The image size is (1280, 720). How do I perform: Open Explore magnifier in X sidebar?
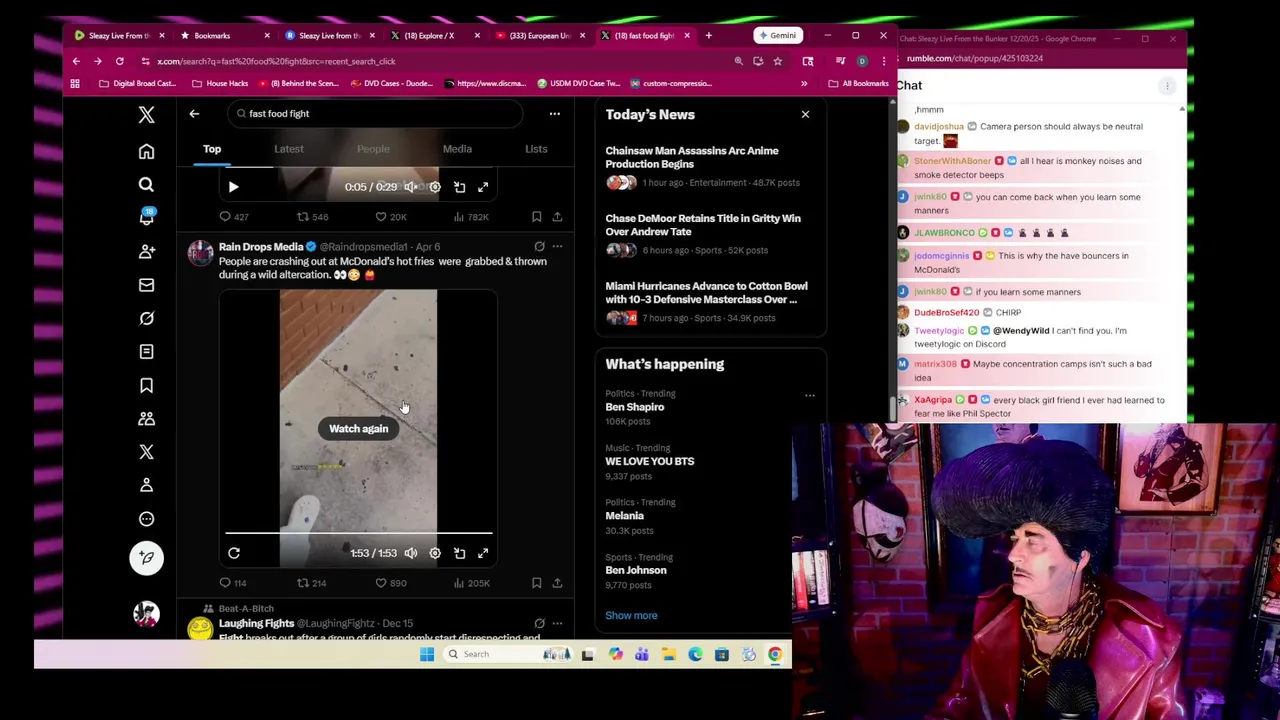point(146,184)
